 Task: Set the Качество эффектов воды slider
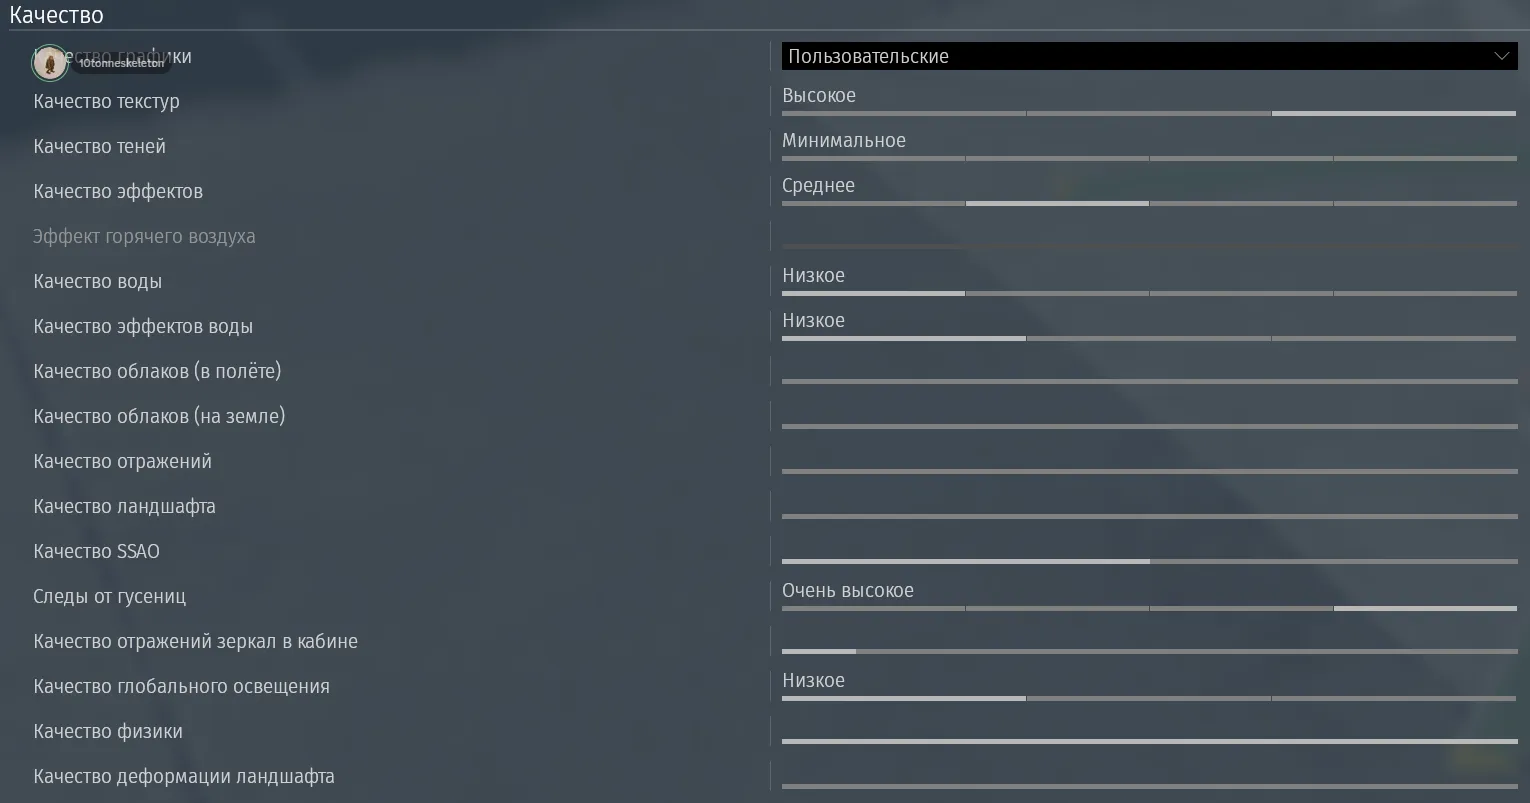(x=1149, y=338)
